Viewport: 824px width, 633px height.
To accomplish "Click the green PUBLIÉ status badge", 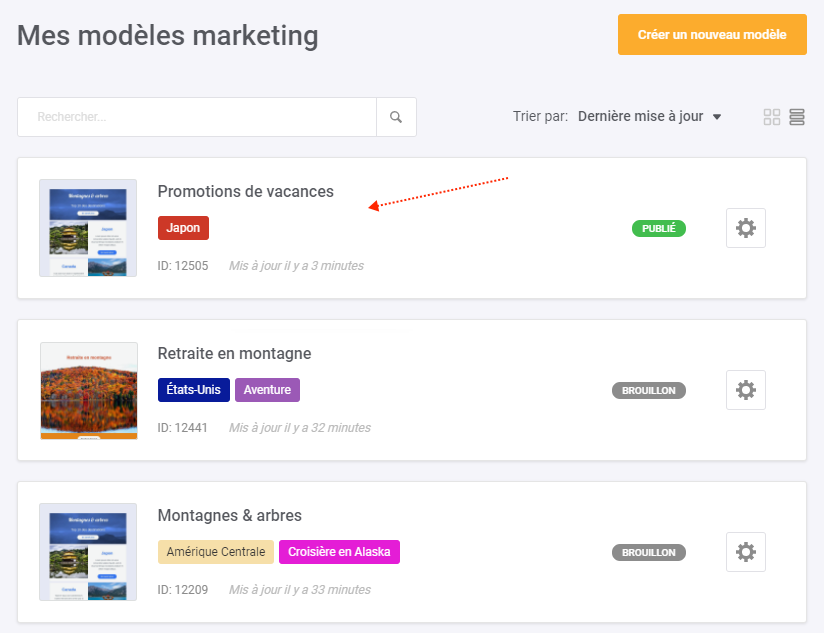I will pyautogui.click(x=658, y=229).
